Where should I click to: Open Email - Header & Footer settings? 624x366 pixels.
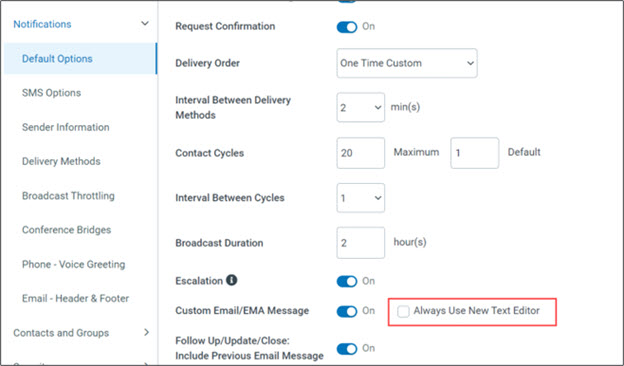76,298
